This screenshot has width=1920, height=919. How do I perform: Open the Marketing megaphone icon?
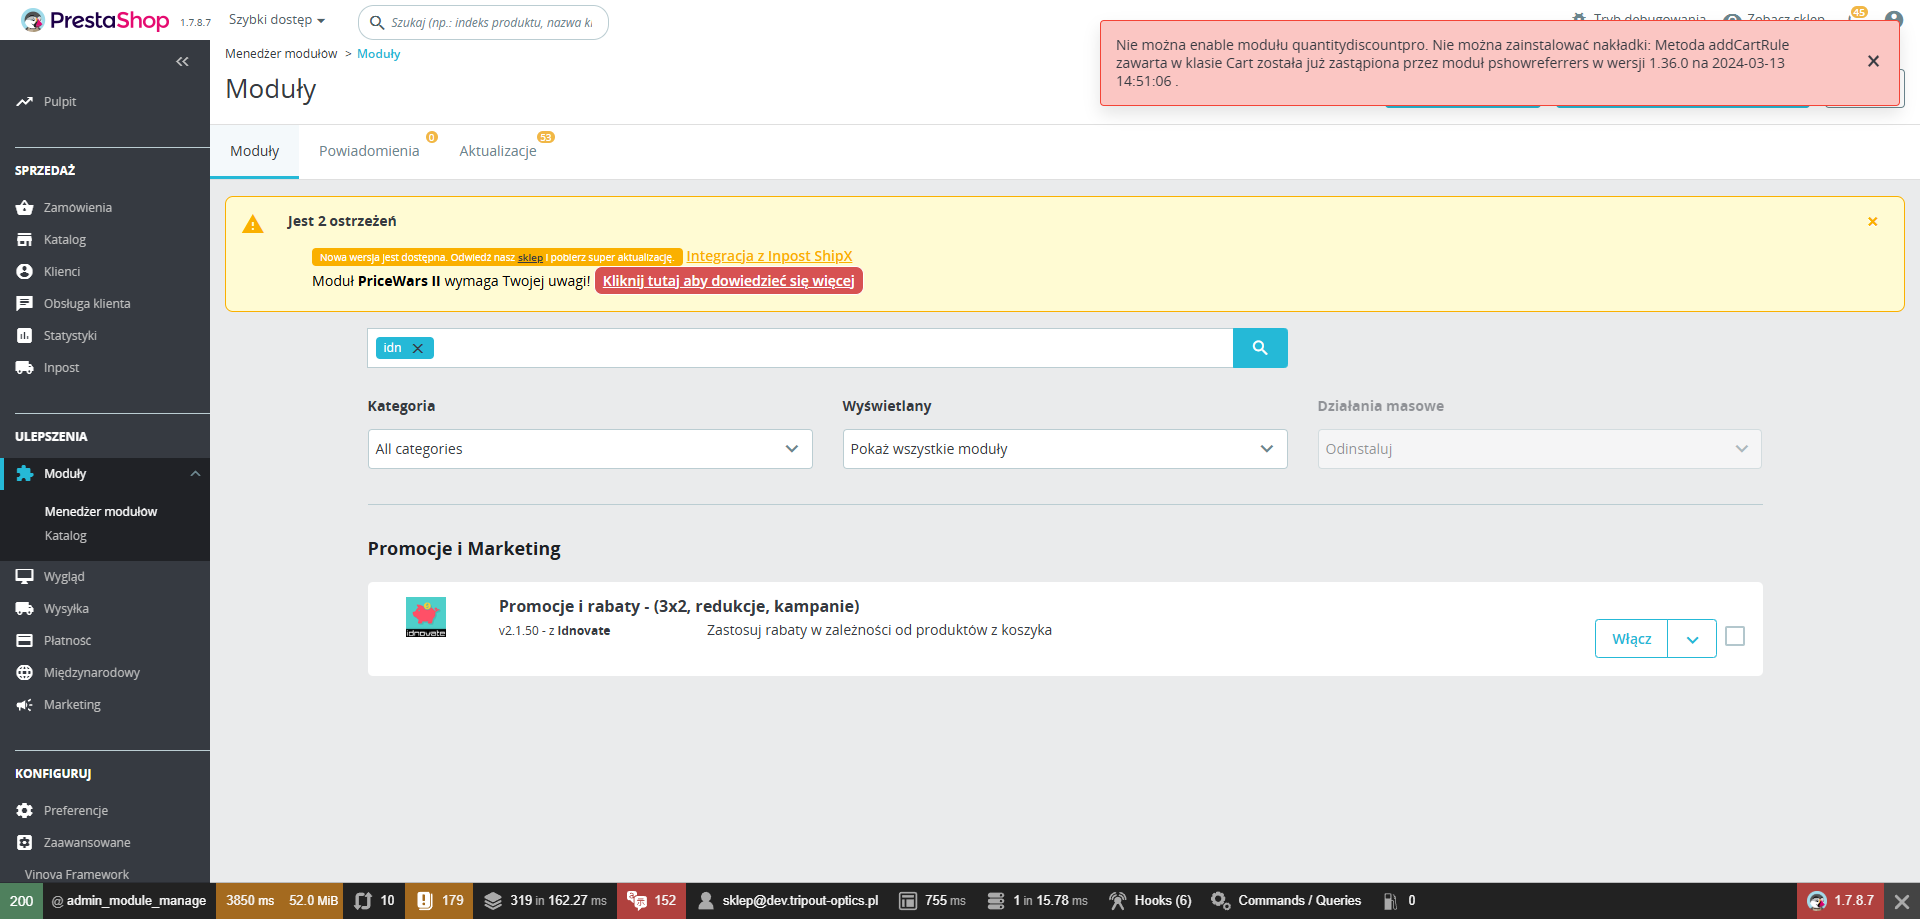(x=25, y=705)
